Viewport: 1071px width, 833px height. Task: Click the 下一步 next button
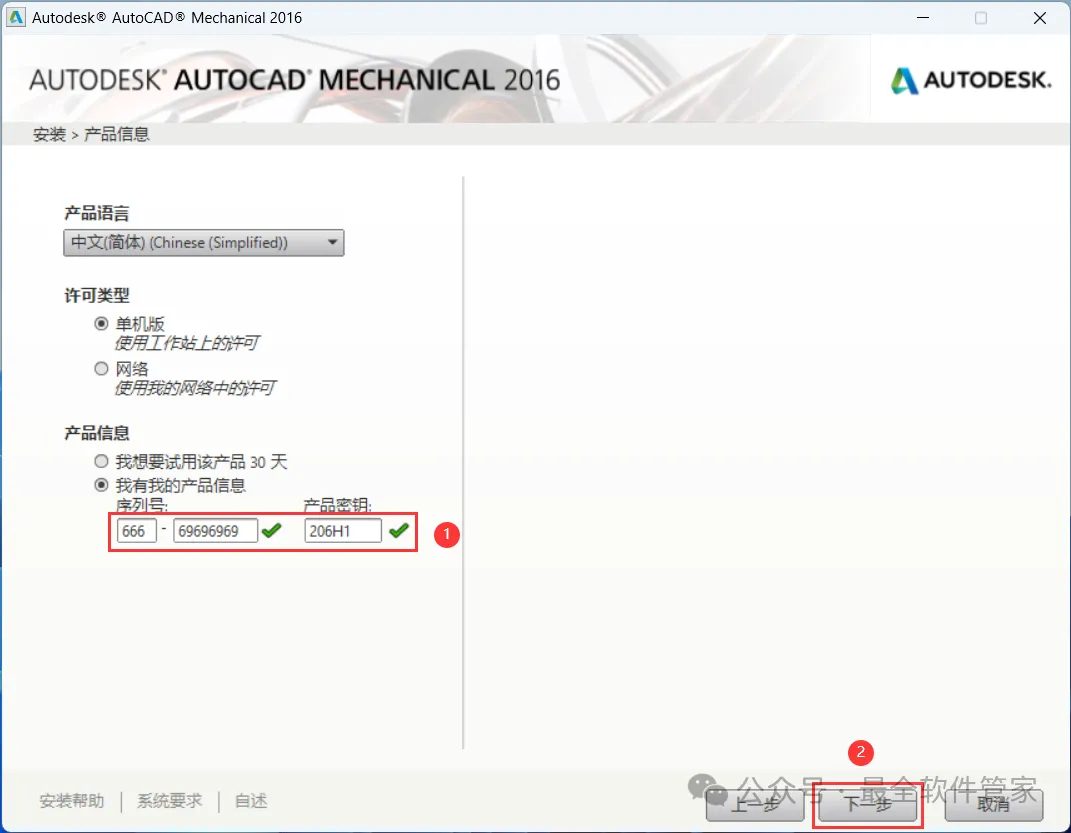click(x=867, y=805)
